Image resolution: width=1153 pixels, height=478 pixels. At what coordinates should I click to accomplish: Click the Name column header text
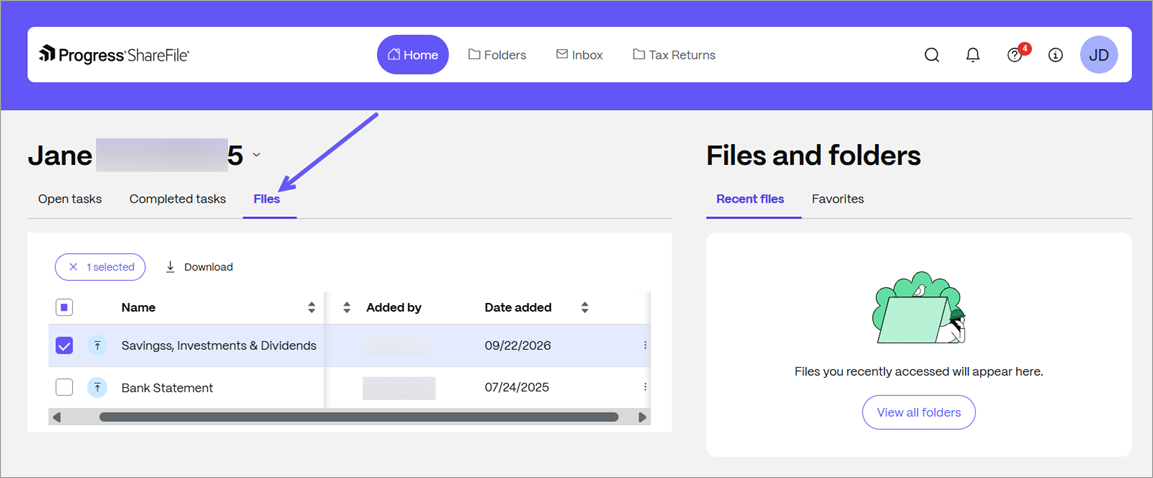[138, 307]
